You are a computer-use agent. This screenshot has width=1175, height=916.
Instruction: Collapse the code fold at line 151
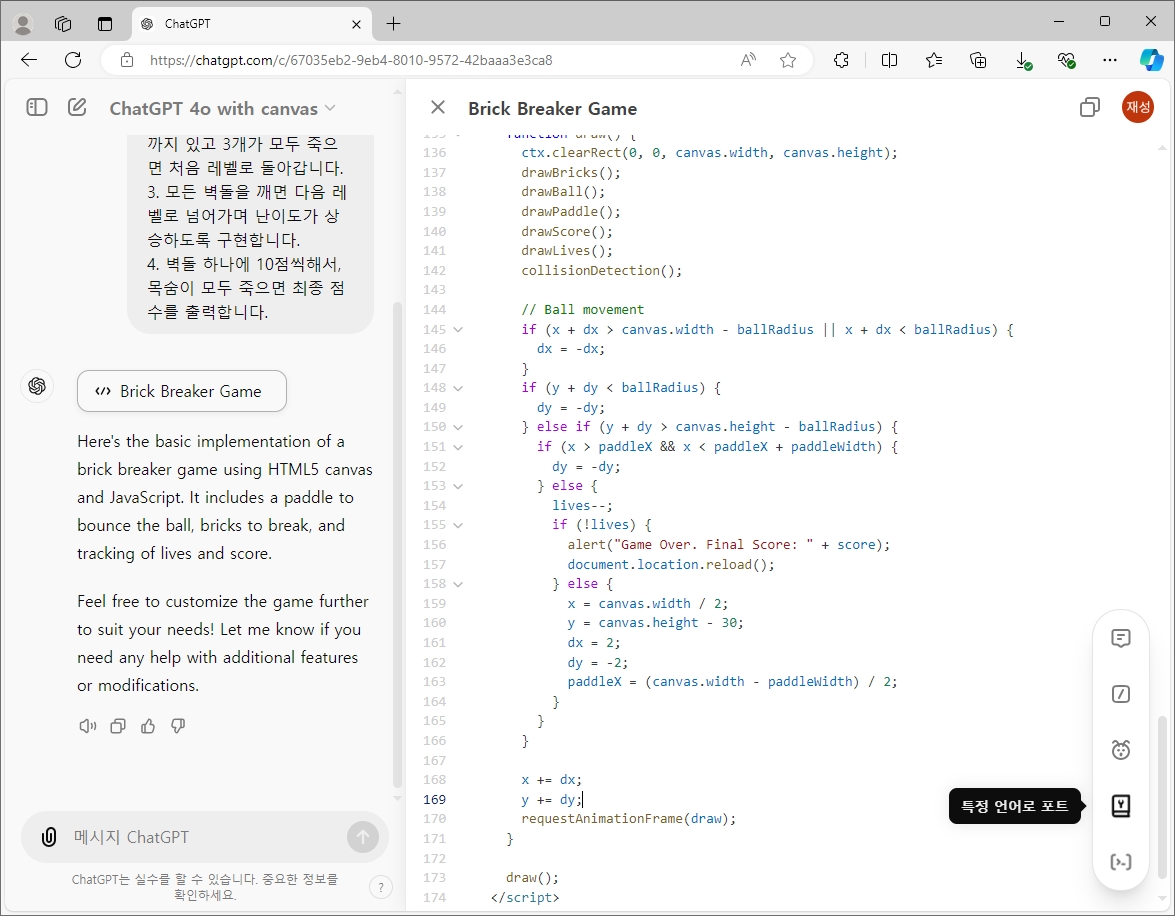(x=458, y=447)
